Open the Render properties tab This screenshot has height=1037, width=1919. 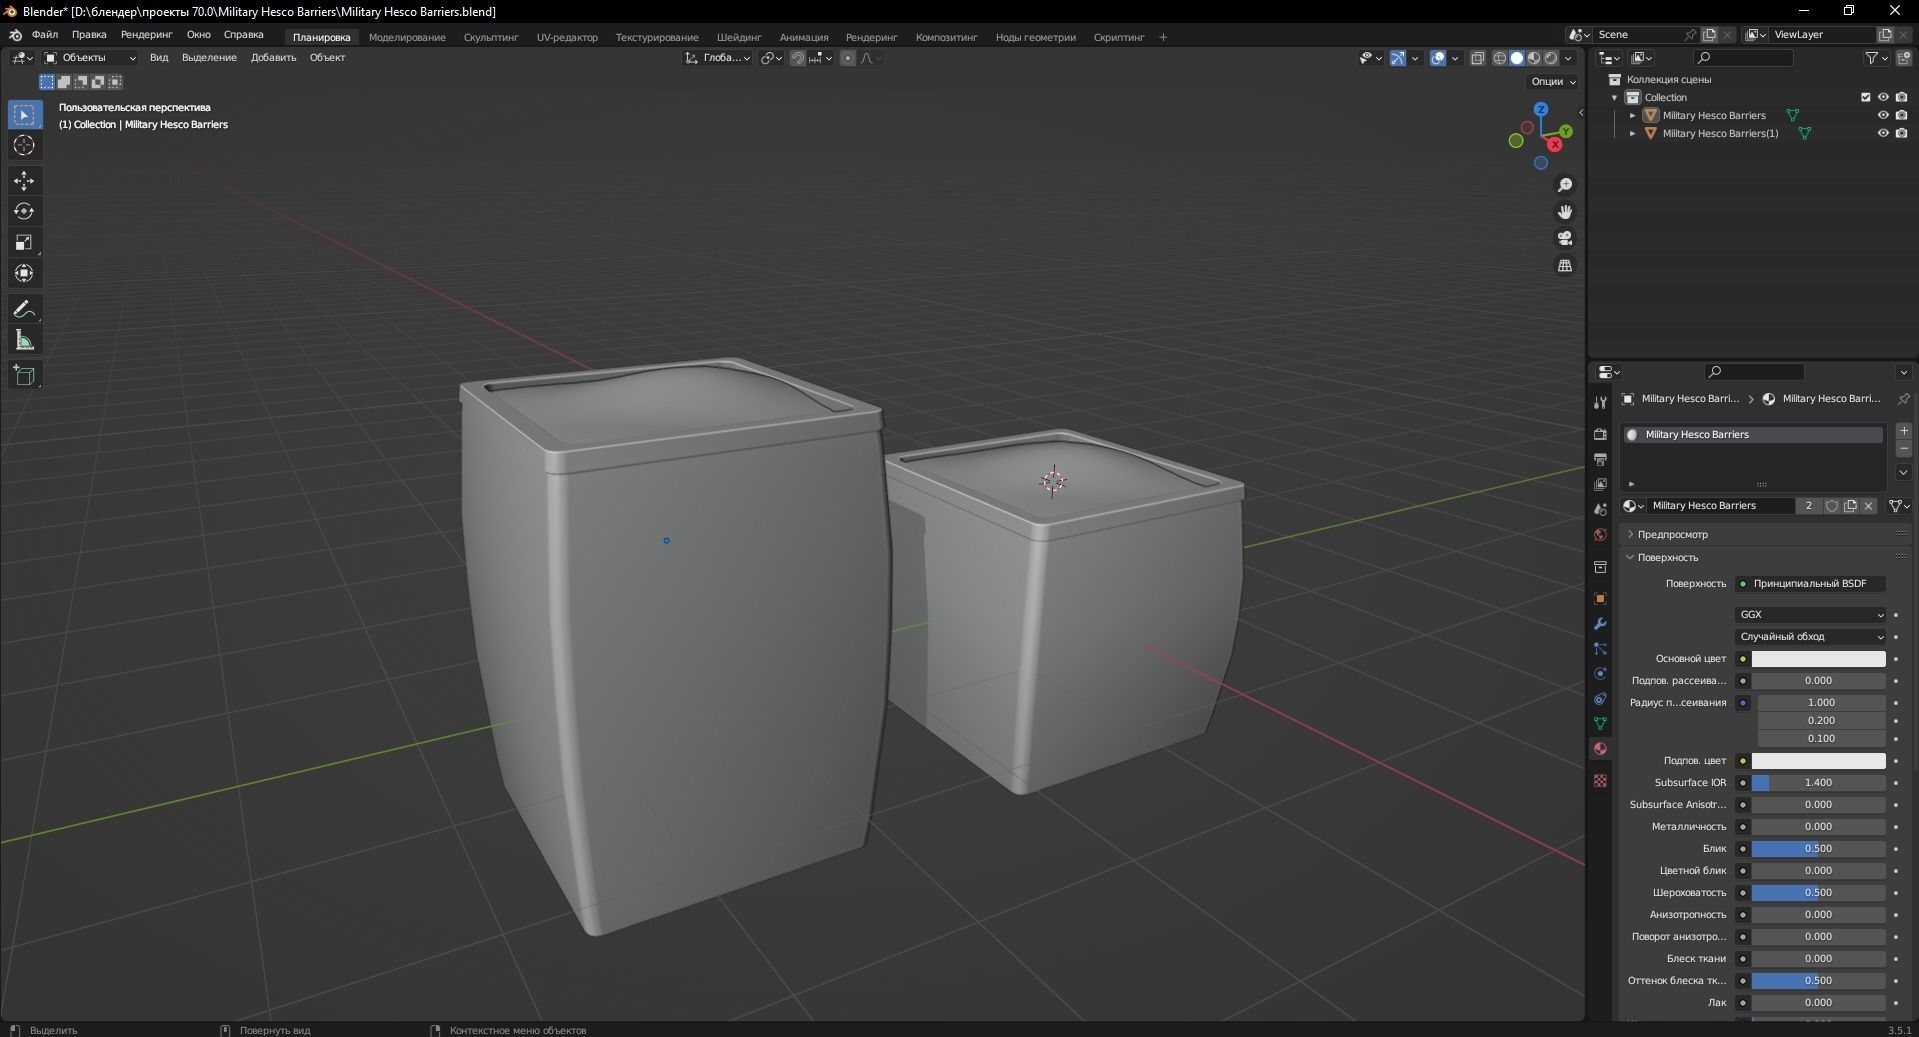pyautogui.click(x=1600, y=435)
